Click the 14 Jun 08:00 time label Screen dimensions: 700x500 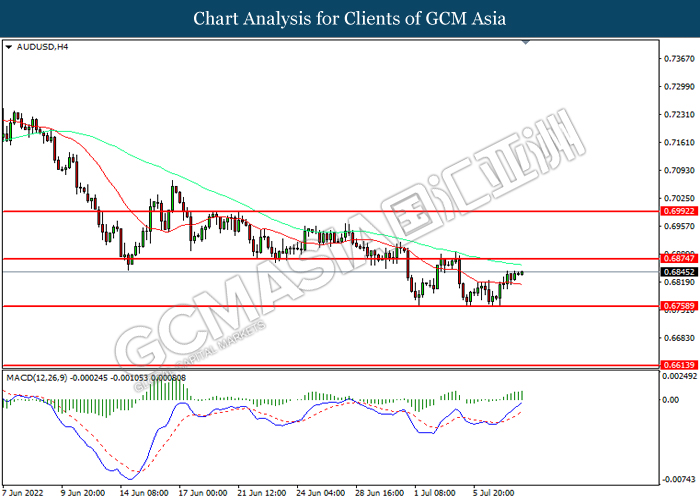click(x=144, y=493)
